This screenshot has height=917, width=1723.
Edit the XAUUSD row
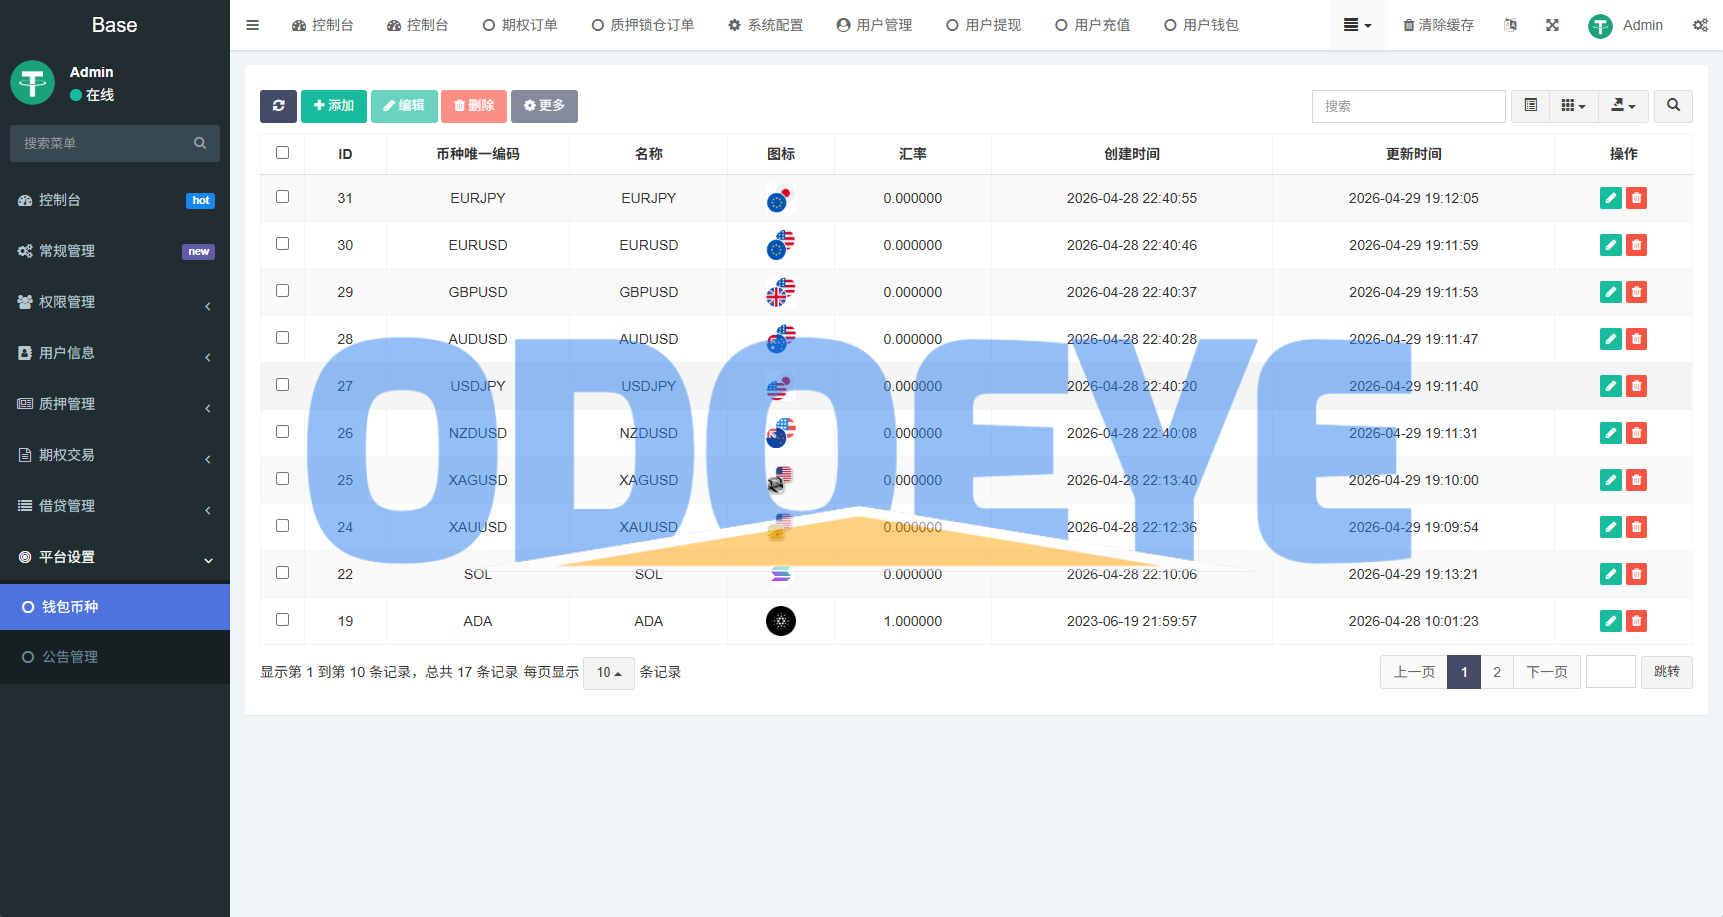(1610, 527)
